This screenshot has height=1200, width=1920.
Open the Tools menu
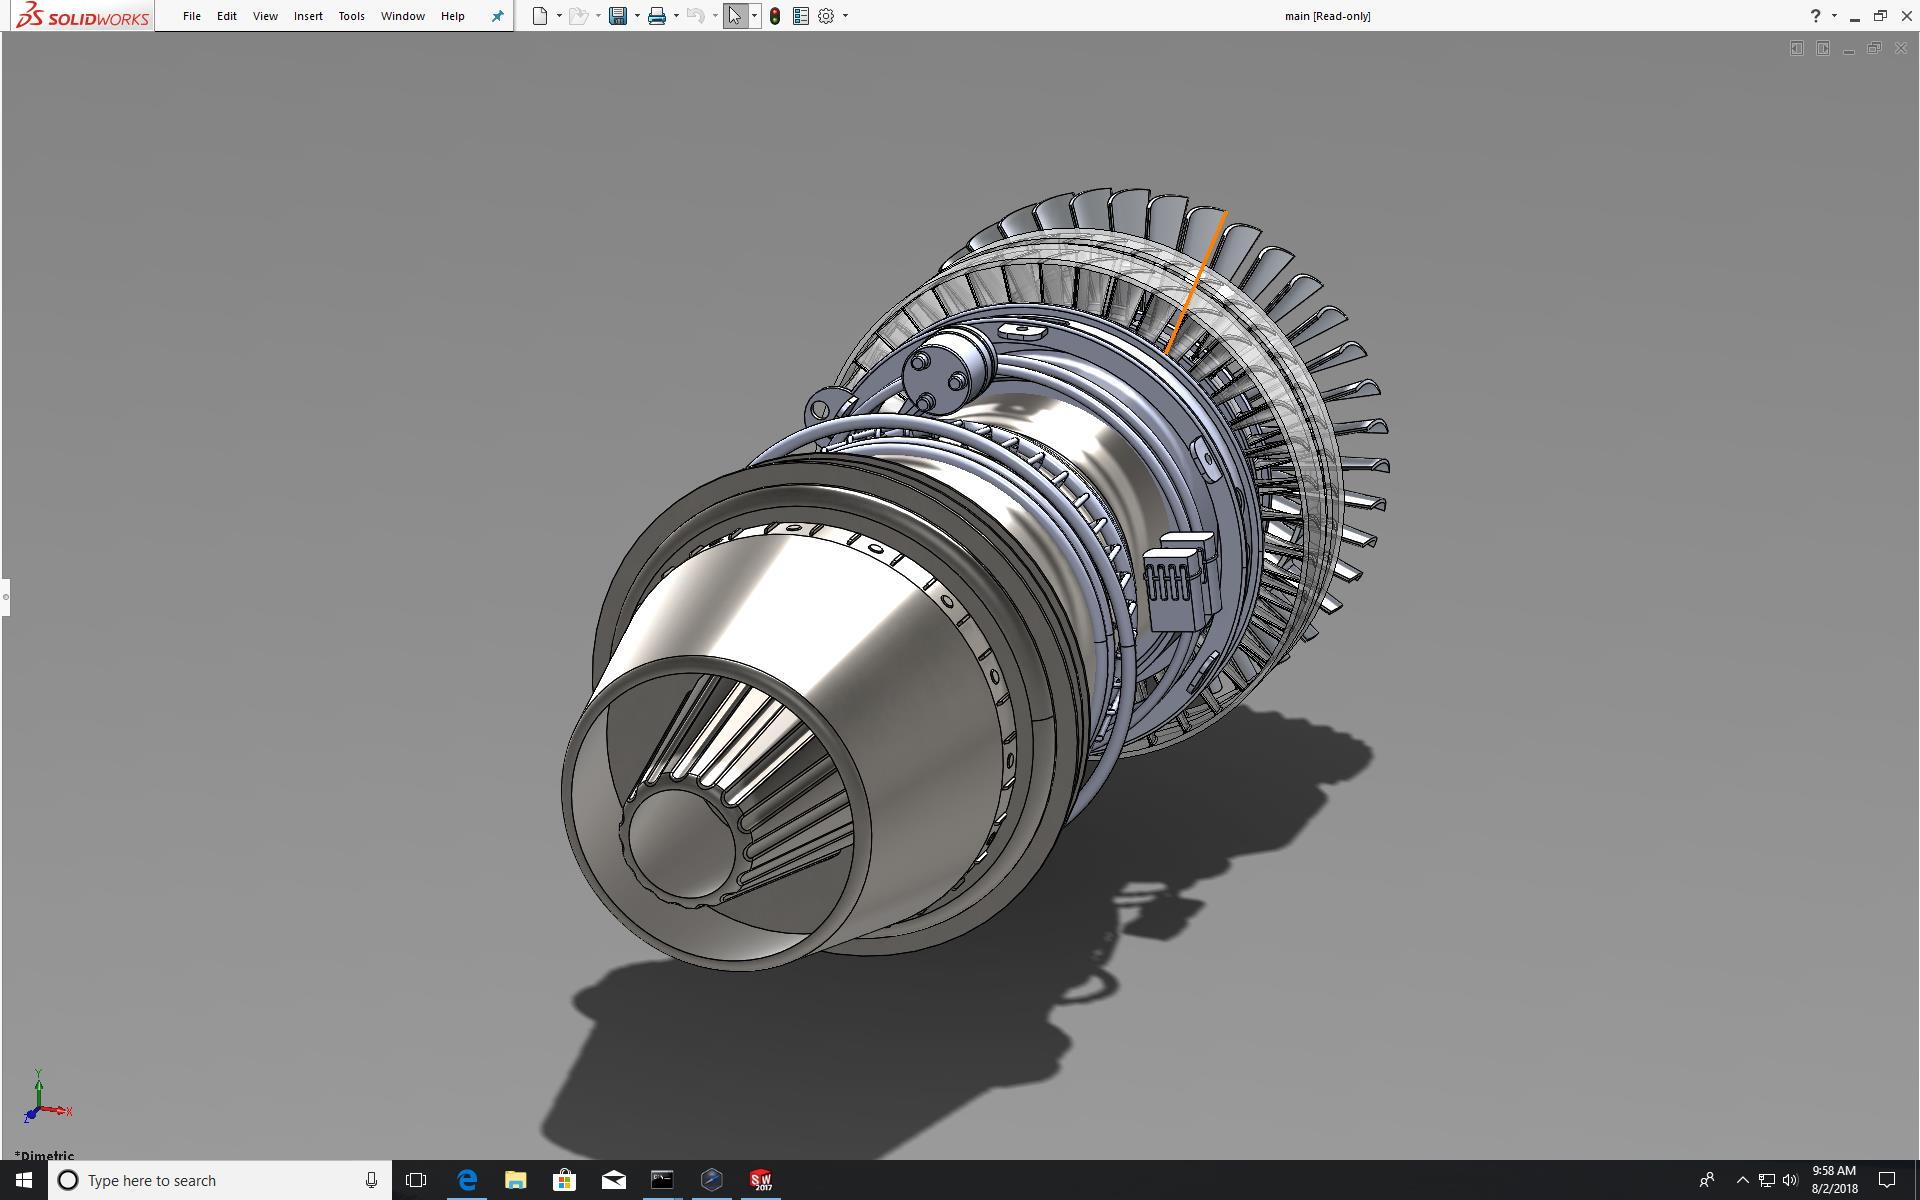click(x=351, y=16)
